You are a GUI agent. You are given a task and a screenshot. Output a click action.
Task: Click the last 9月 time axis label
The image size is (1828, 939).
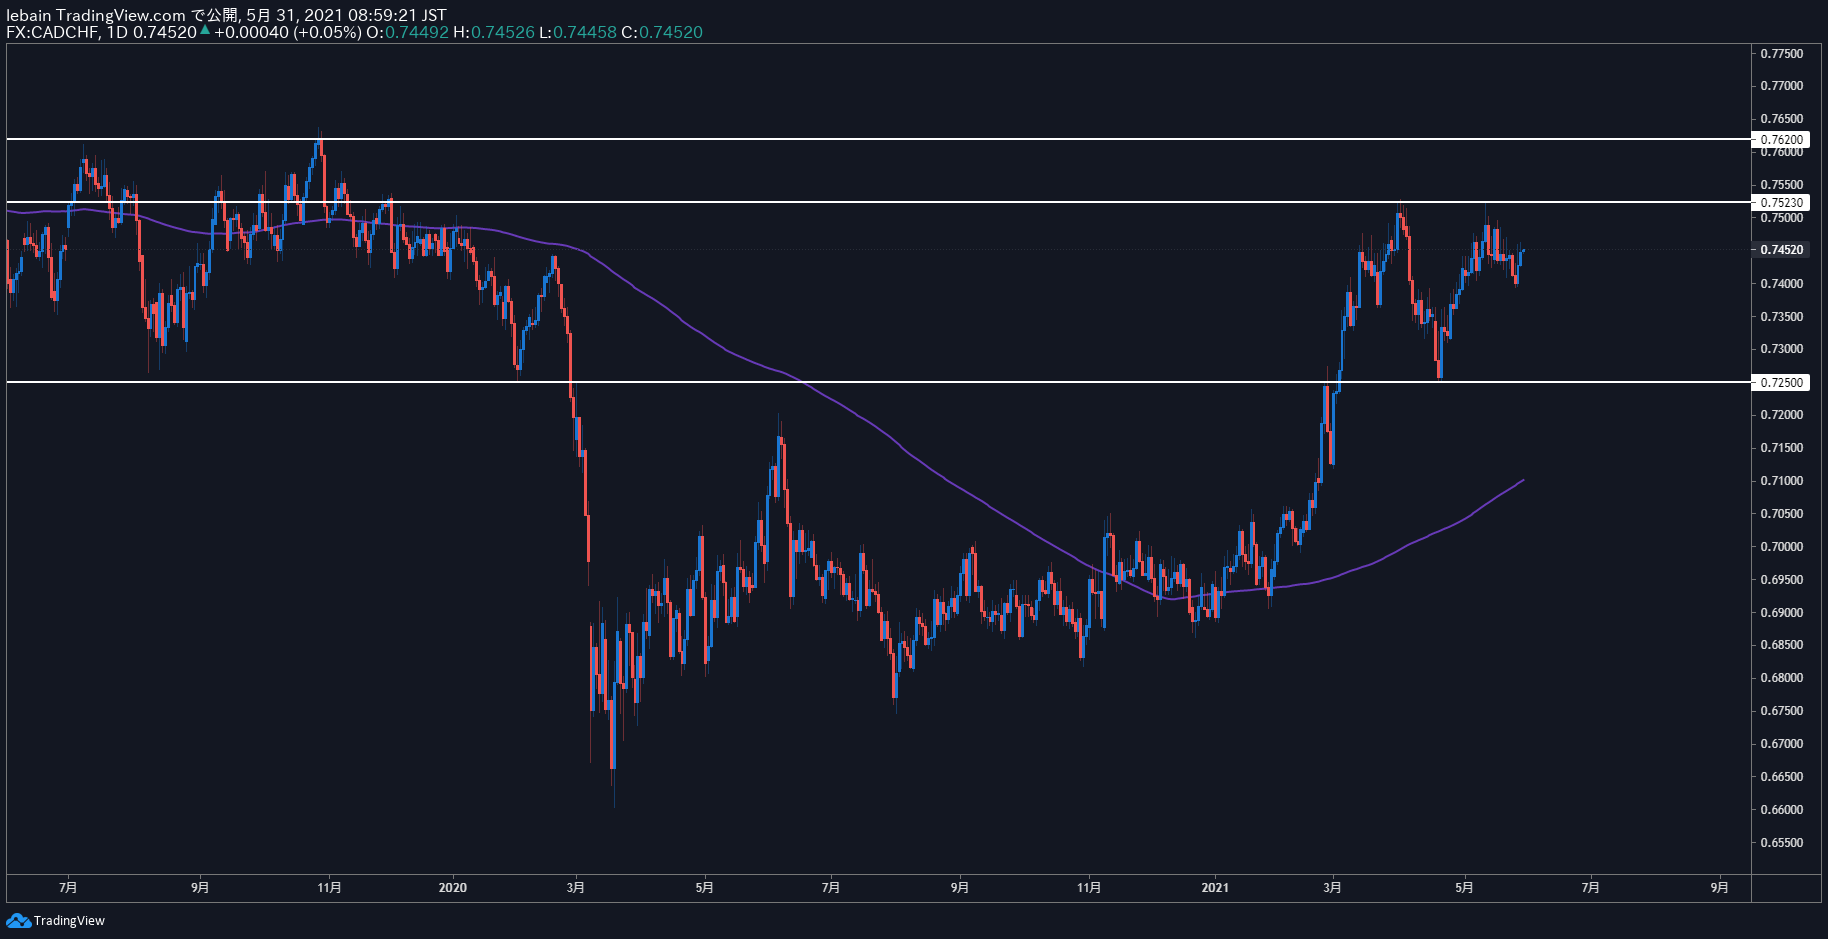pos(1719,887)
